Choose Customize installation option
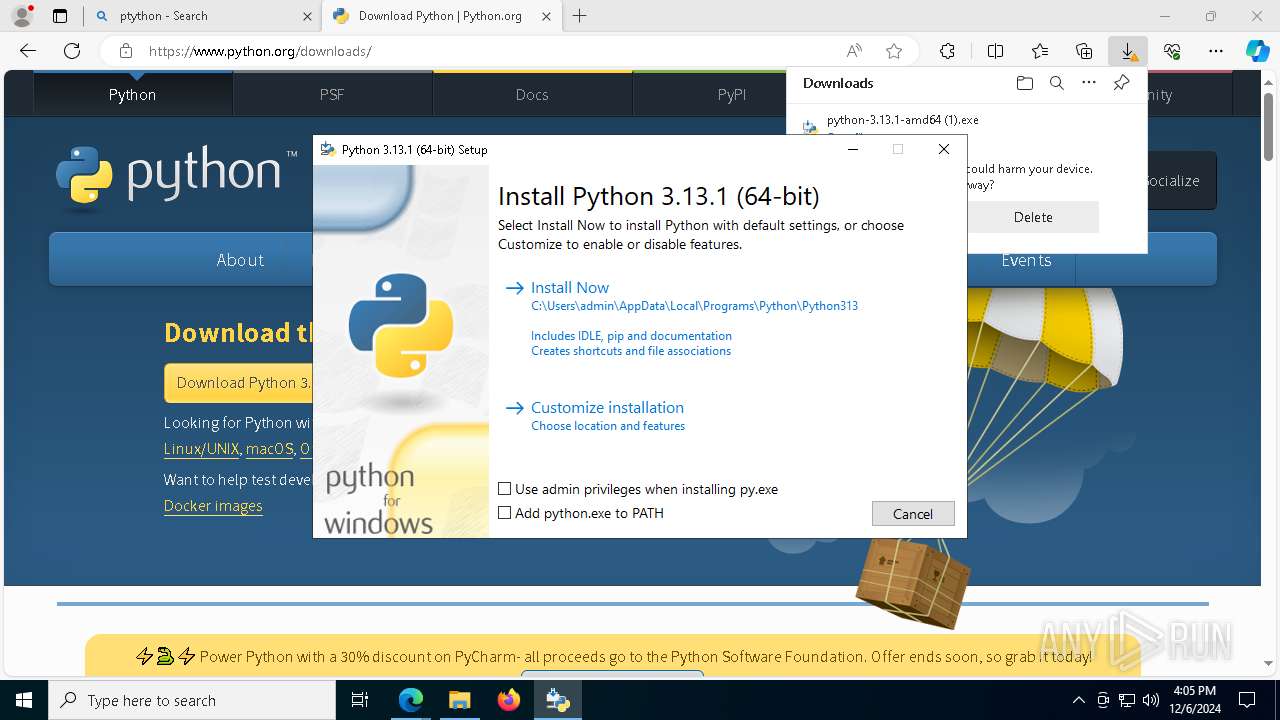Screen dimensions: 1280x720 (607, 407)
